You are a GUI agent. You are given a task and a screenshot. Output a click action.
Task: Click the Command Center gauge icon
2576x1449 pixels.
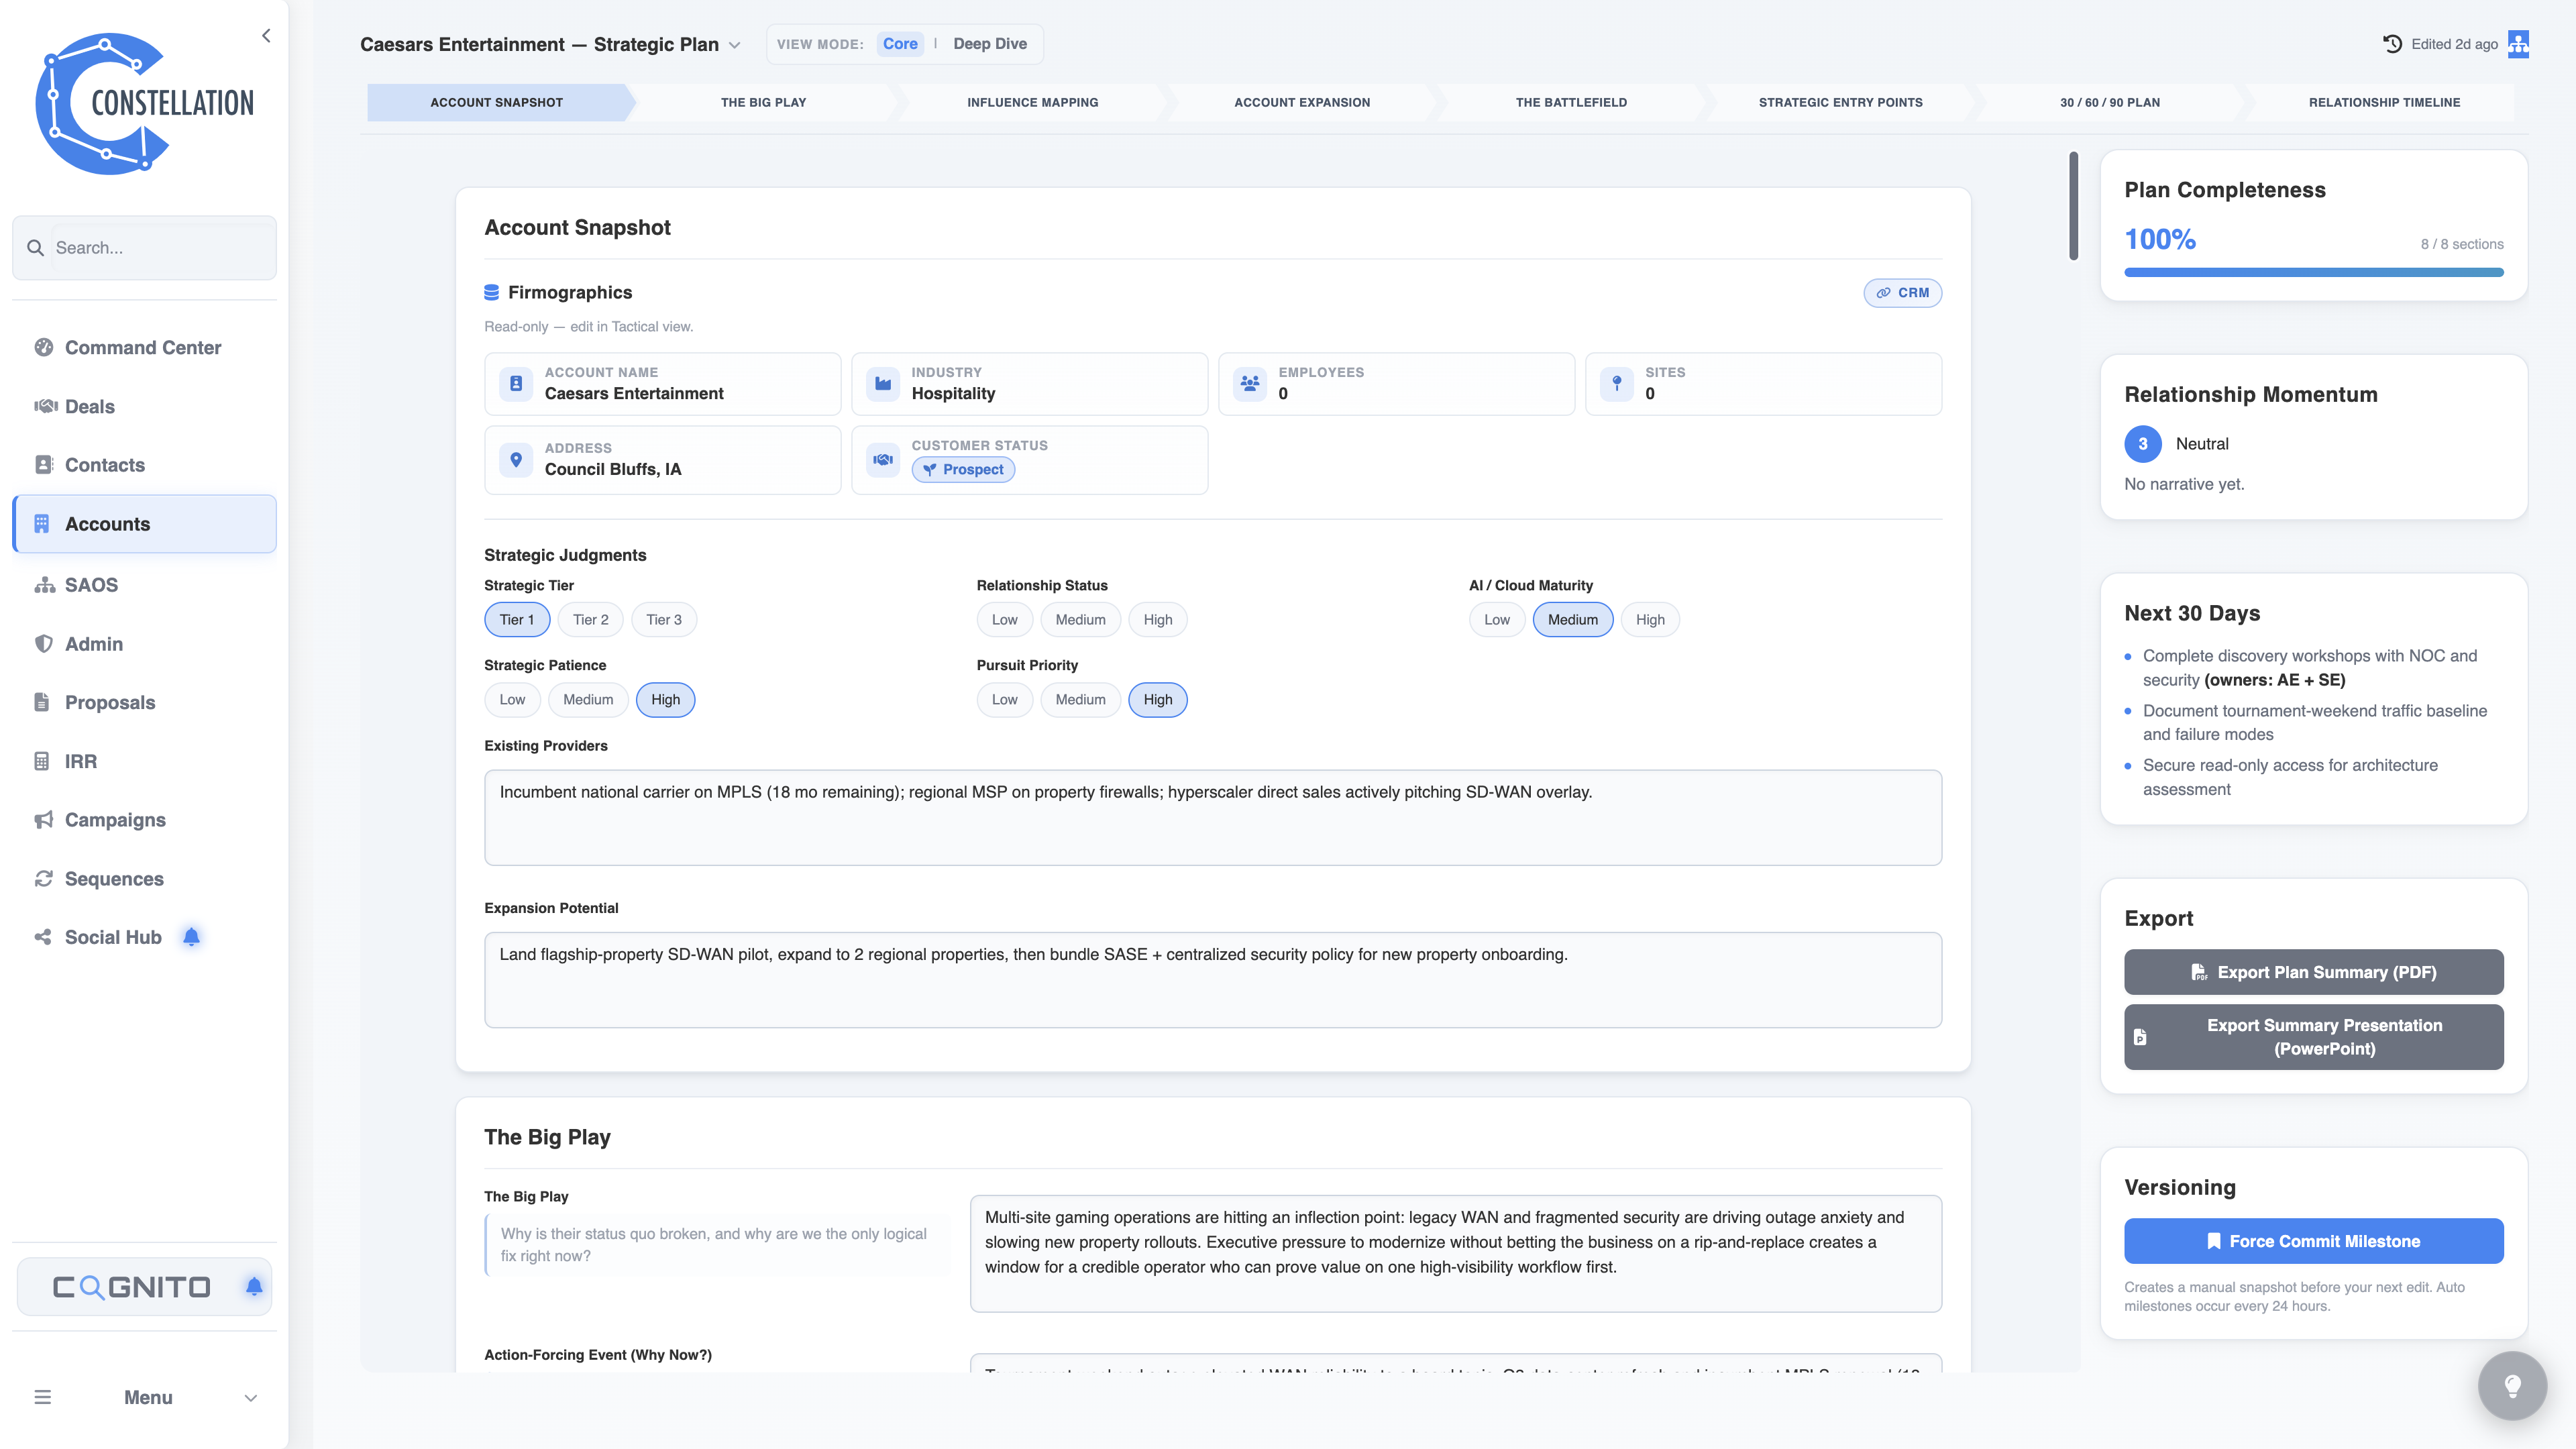click(43, 347)
